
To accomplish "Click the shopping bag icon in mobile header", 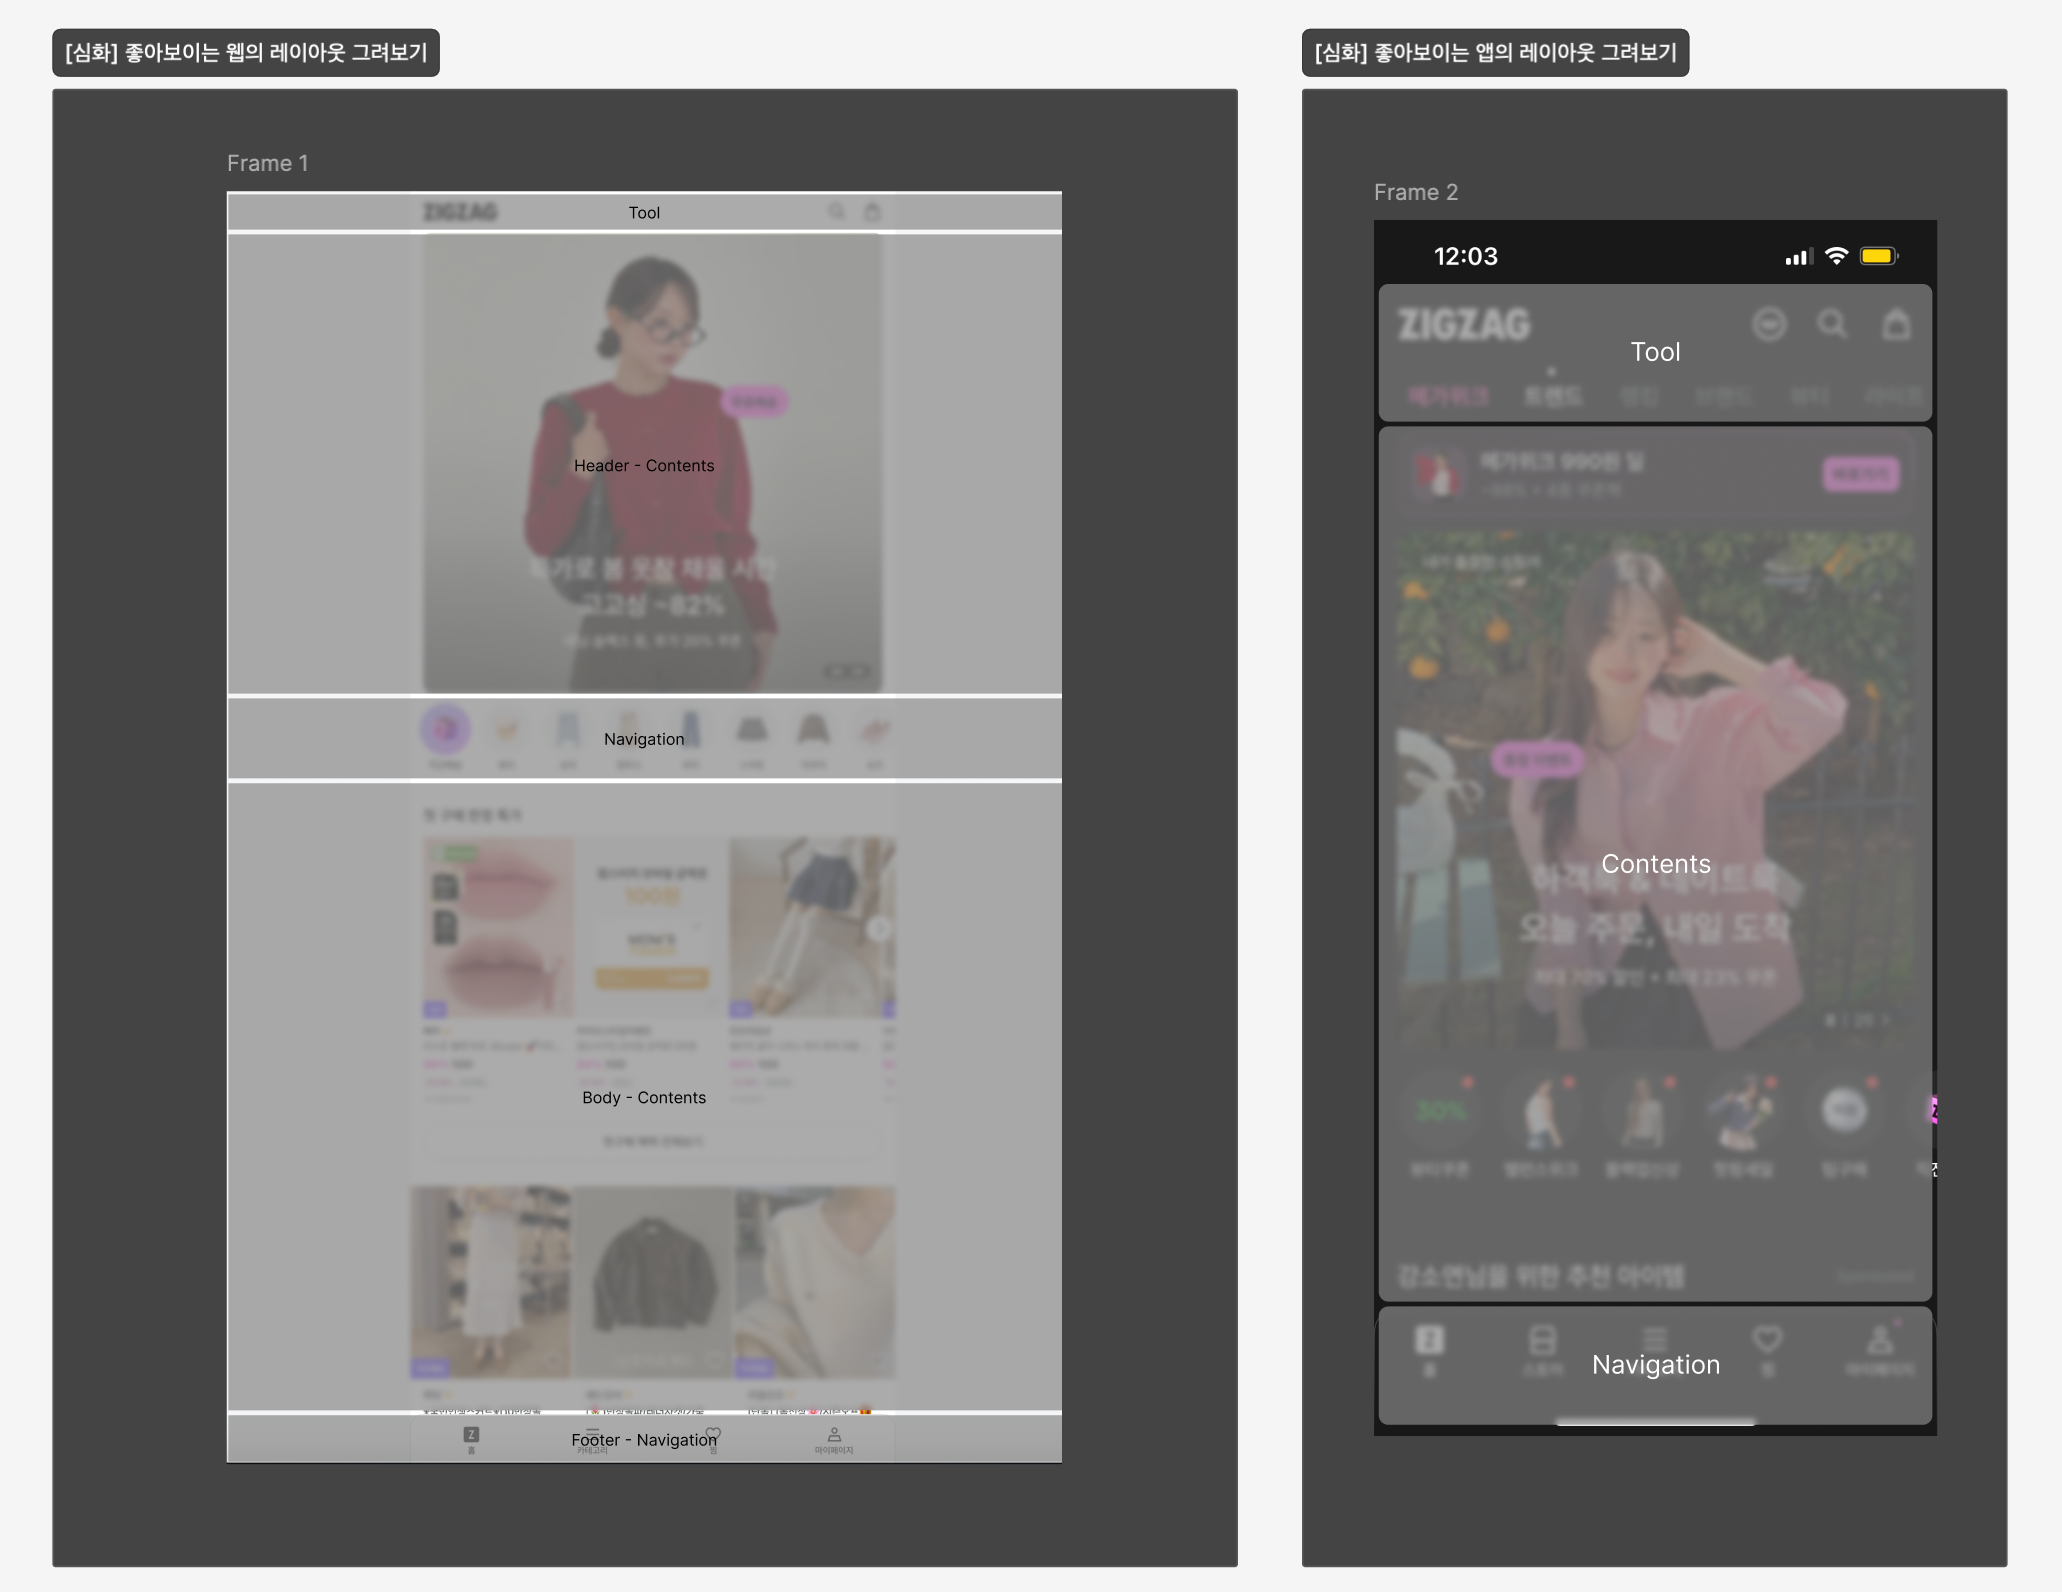I will (1896, 324).
